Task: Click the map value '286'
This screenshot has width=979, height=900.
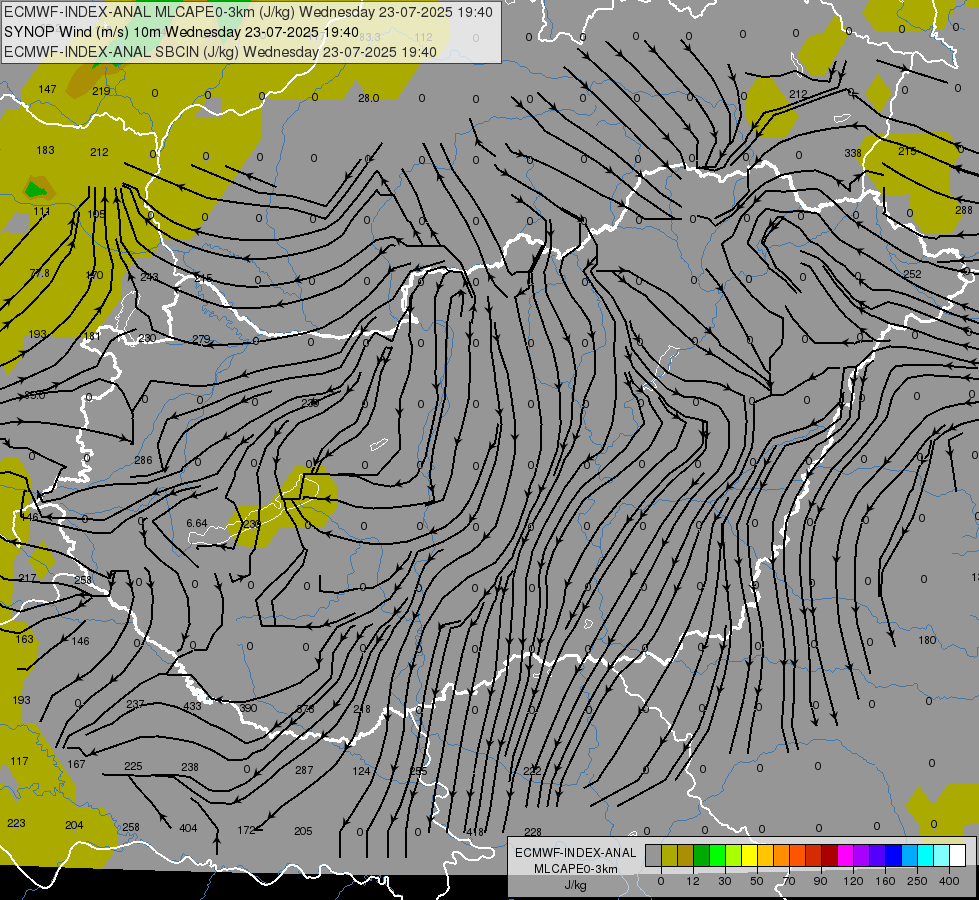Action: pyautogui.click(x=143, y=460)
